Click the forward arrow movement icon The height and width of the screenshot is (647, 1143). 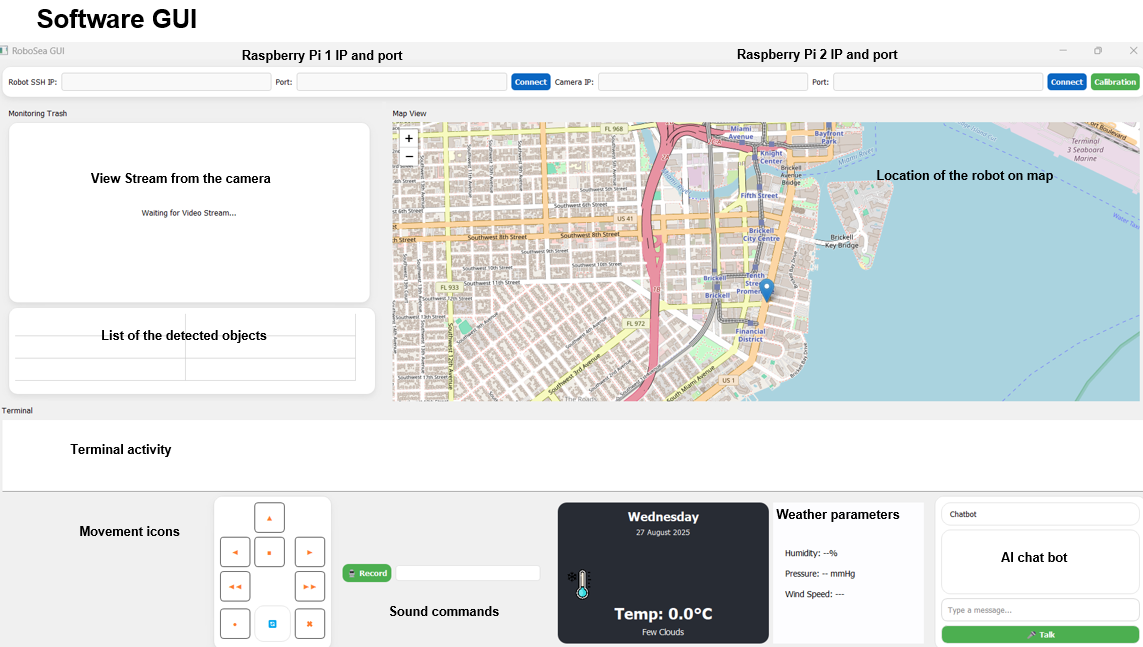pos(268,517)
